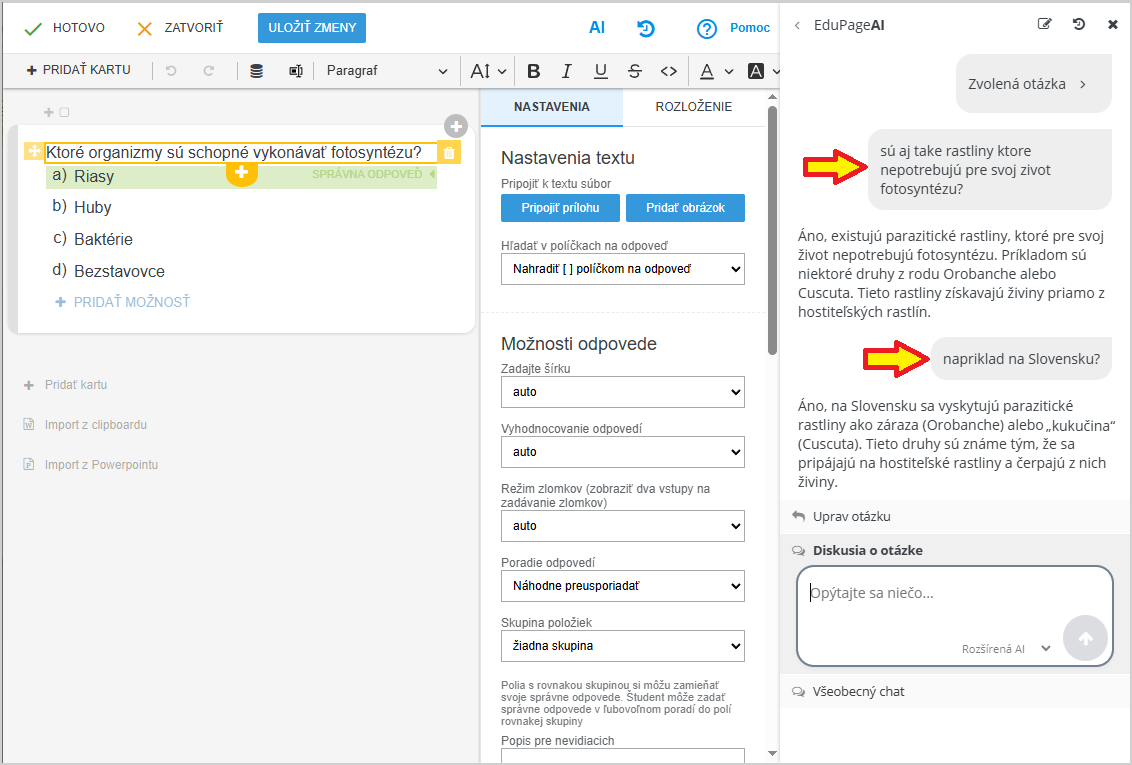Expand the text color dropdown arrow
This screenshot has width=1132, height=765.
[728, 71]
